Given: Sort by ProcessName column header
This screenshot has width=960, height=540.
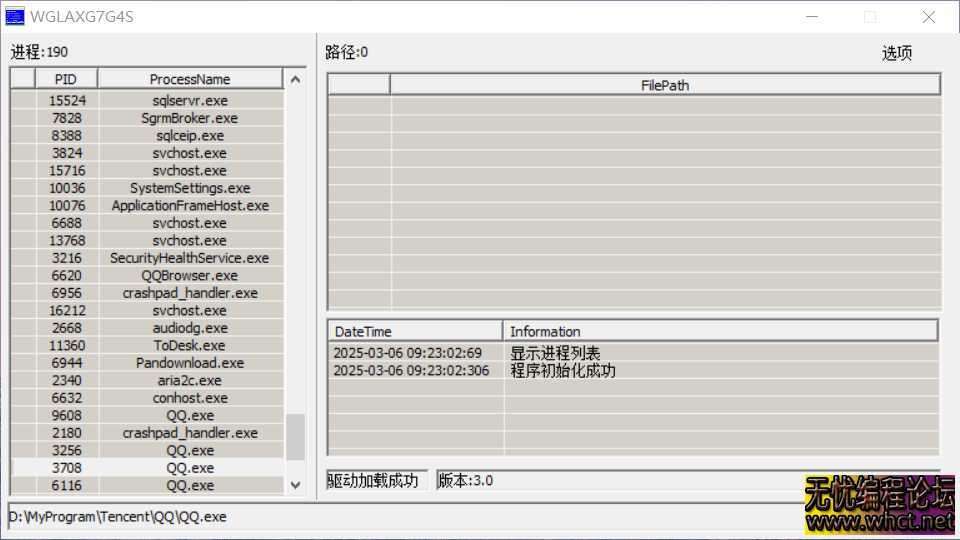Looking at the screenshot, I should pyautogui.click(x=190, y=79).
